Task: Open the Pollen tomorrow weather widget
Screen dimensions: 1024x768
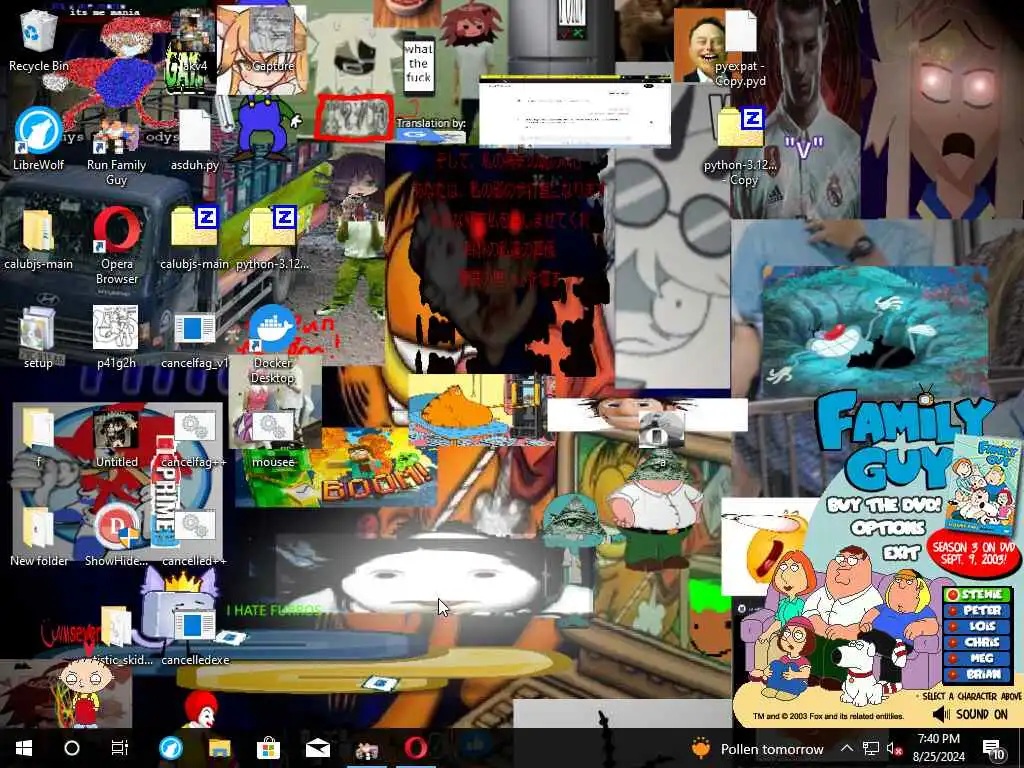Action: point(758,748)
